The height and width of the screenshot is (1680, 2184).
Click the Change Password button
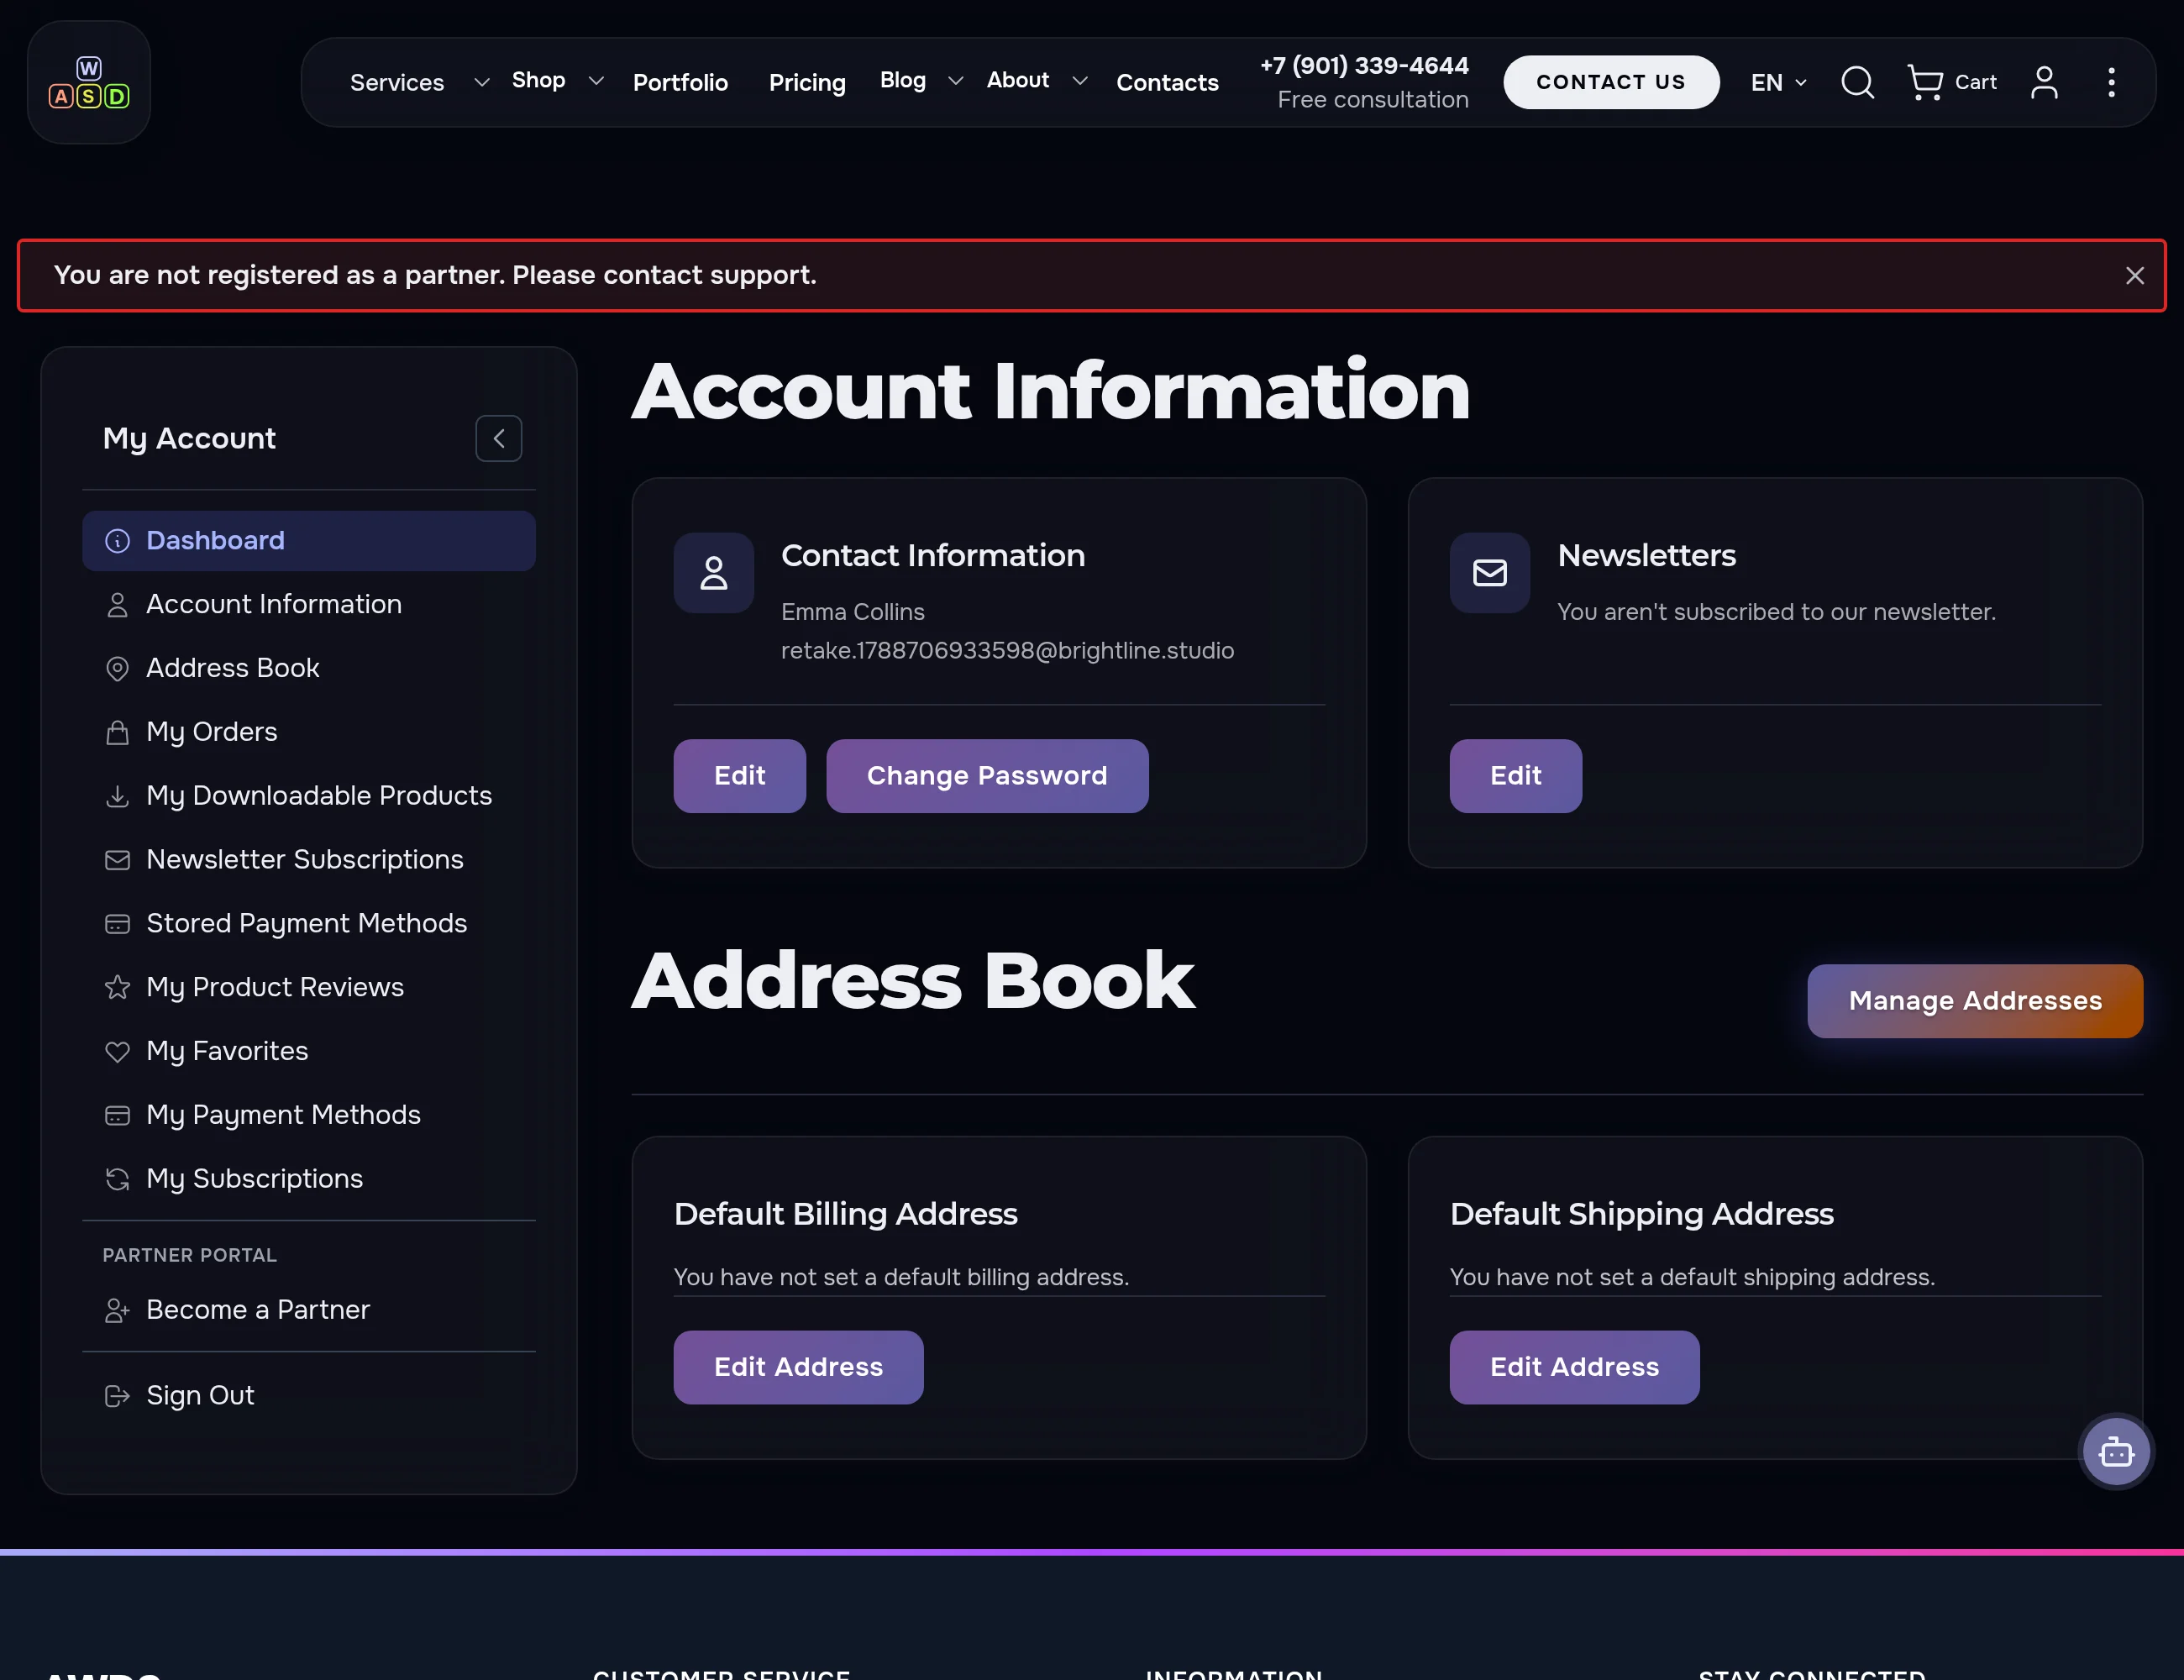(986, 776)
